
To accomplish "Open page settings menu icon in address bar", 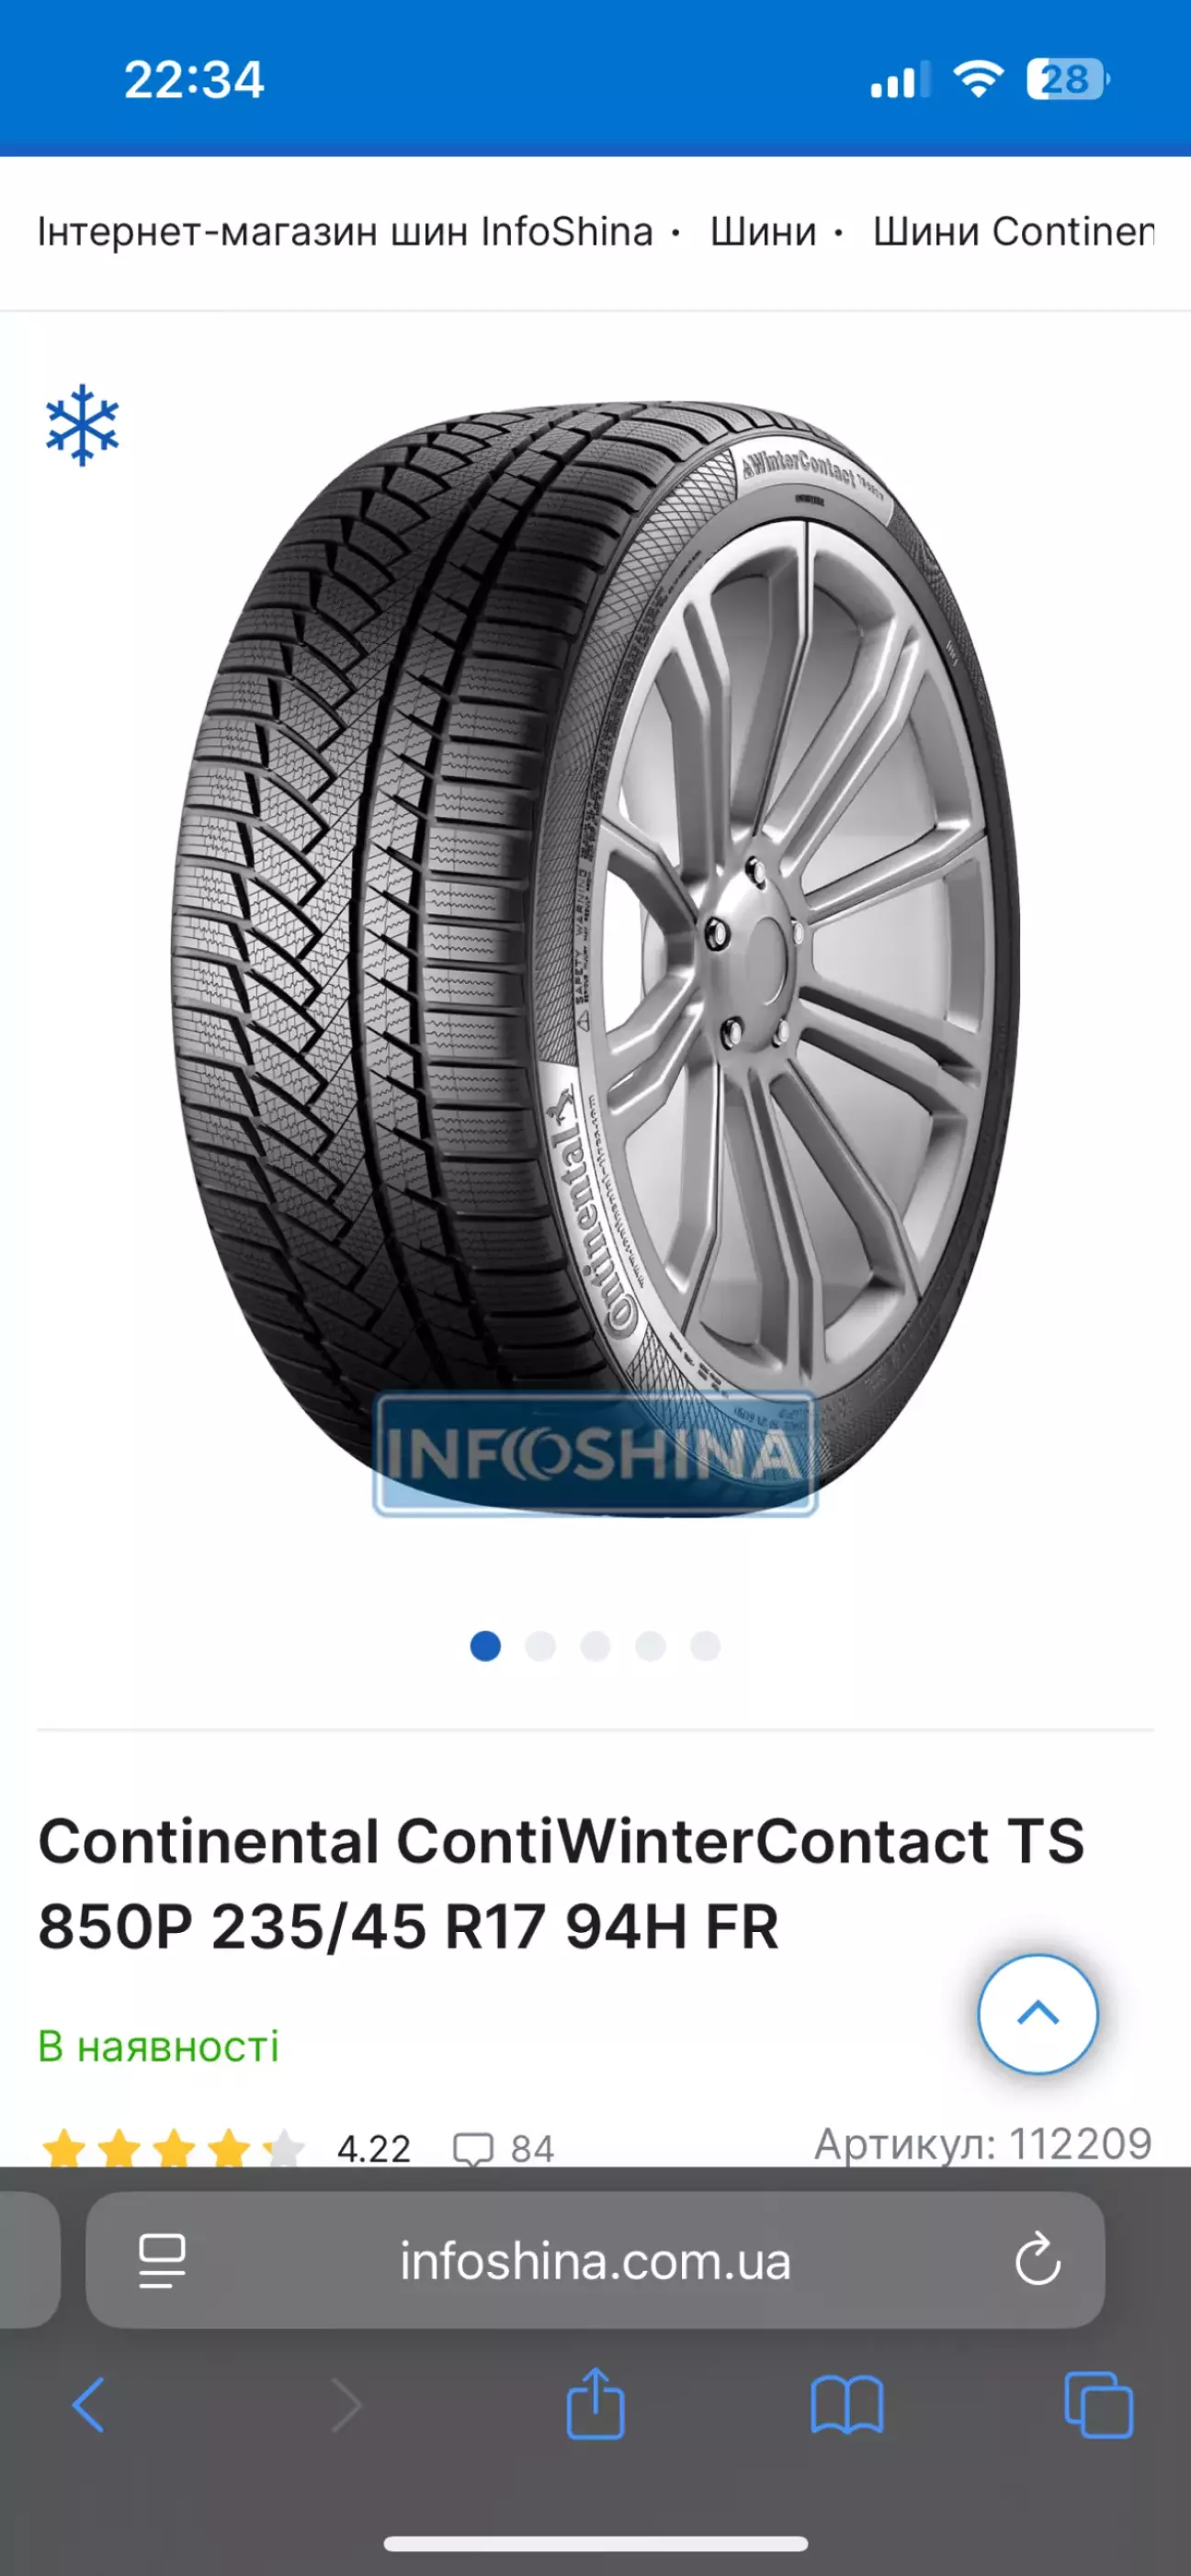I will point(161,2260).
